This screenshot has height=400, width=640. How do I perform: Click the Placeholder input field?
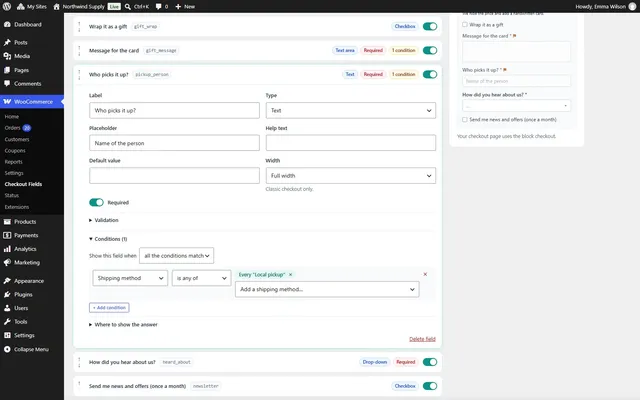click(174, 143)
